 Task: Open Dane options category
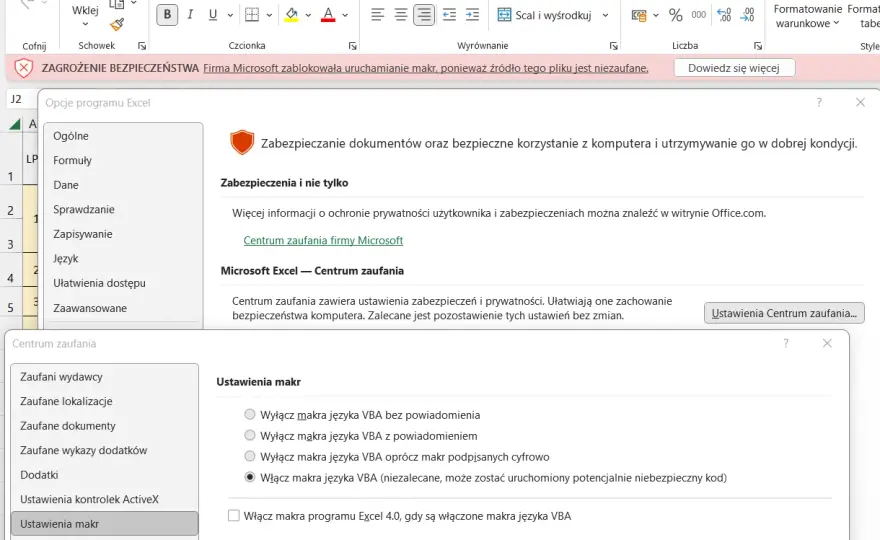pos(123,185)
